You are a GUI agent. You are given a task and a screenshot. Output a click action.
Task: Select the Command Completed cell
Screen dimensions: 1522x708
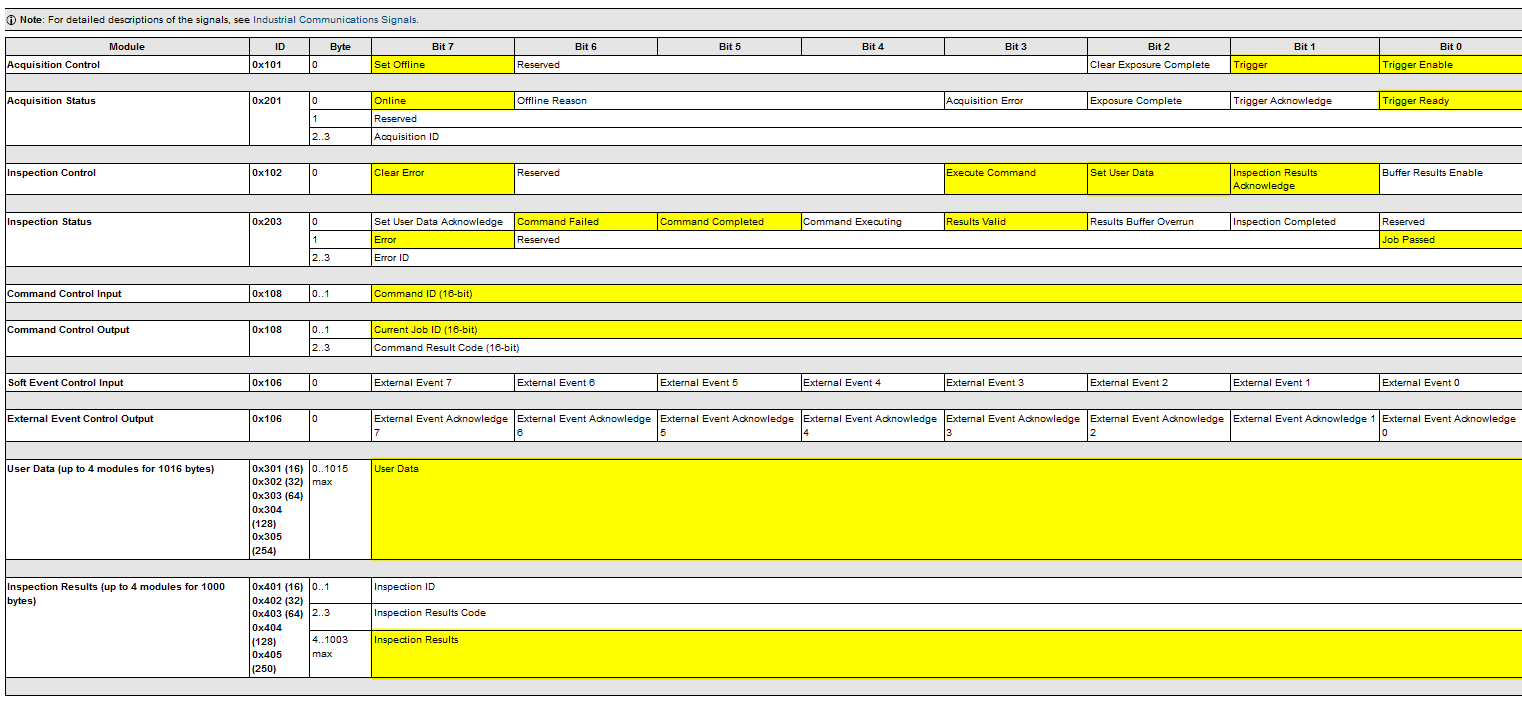(x=729, y=222)
